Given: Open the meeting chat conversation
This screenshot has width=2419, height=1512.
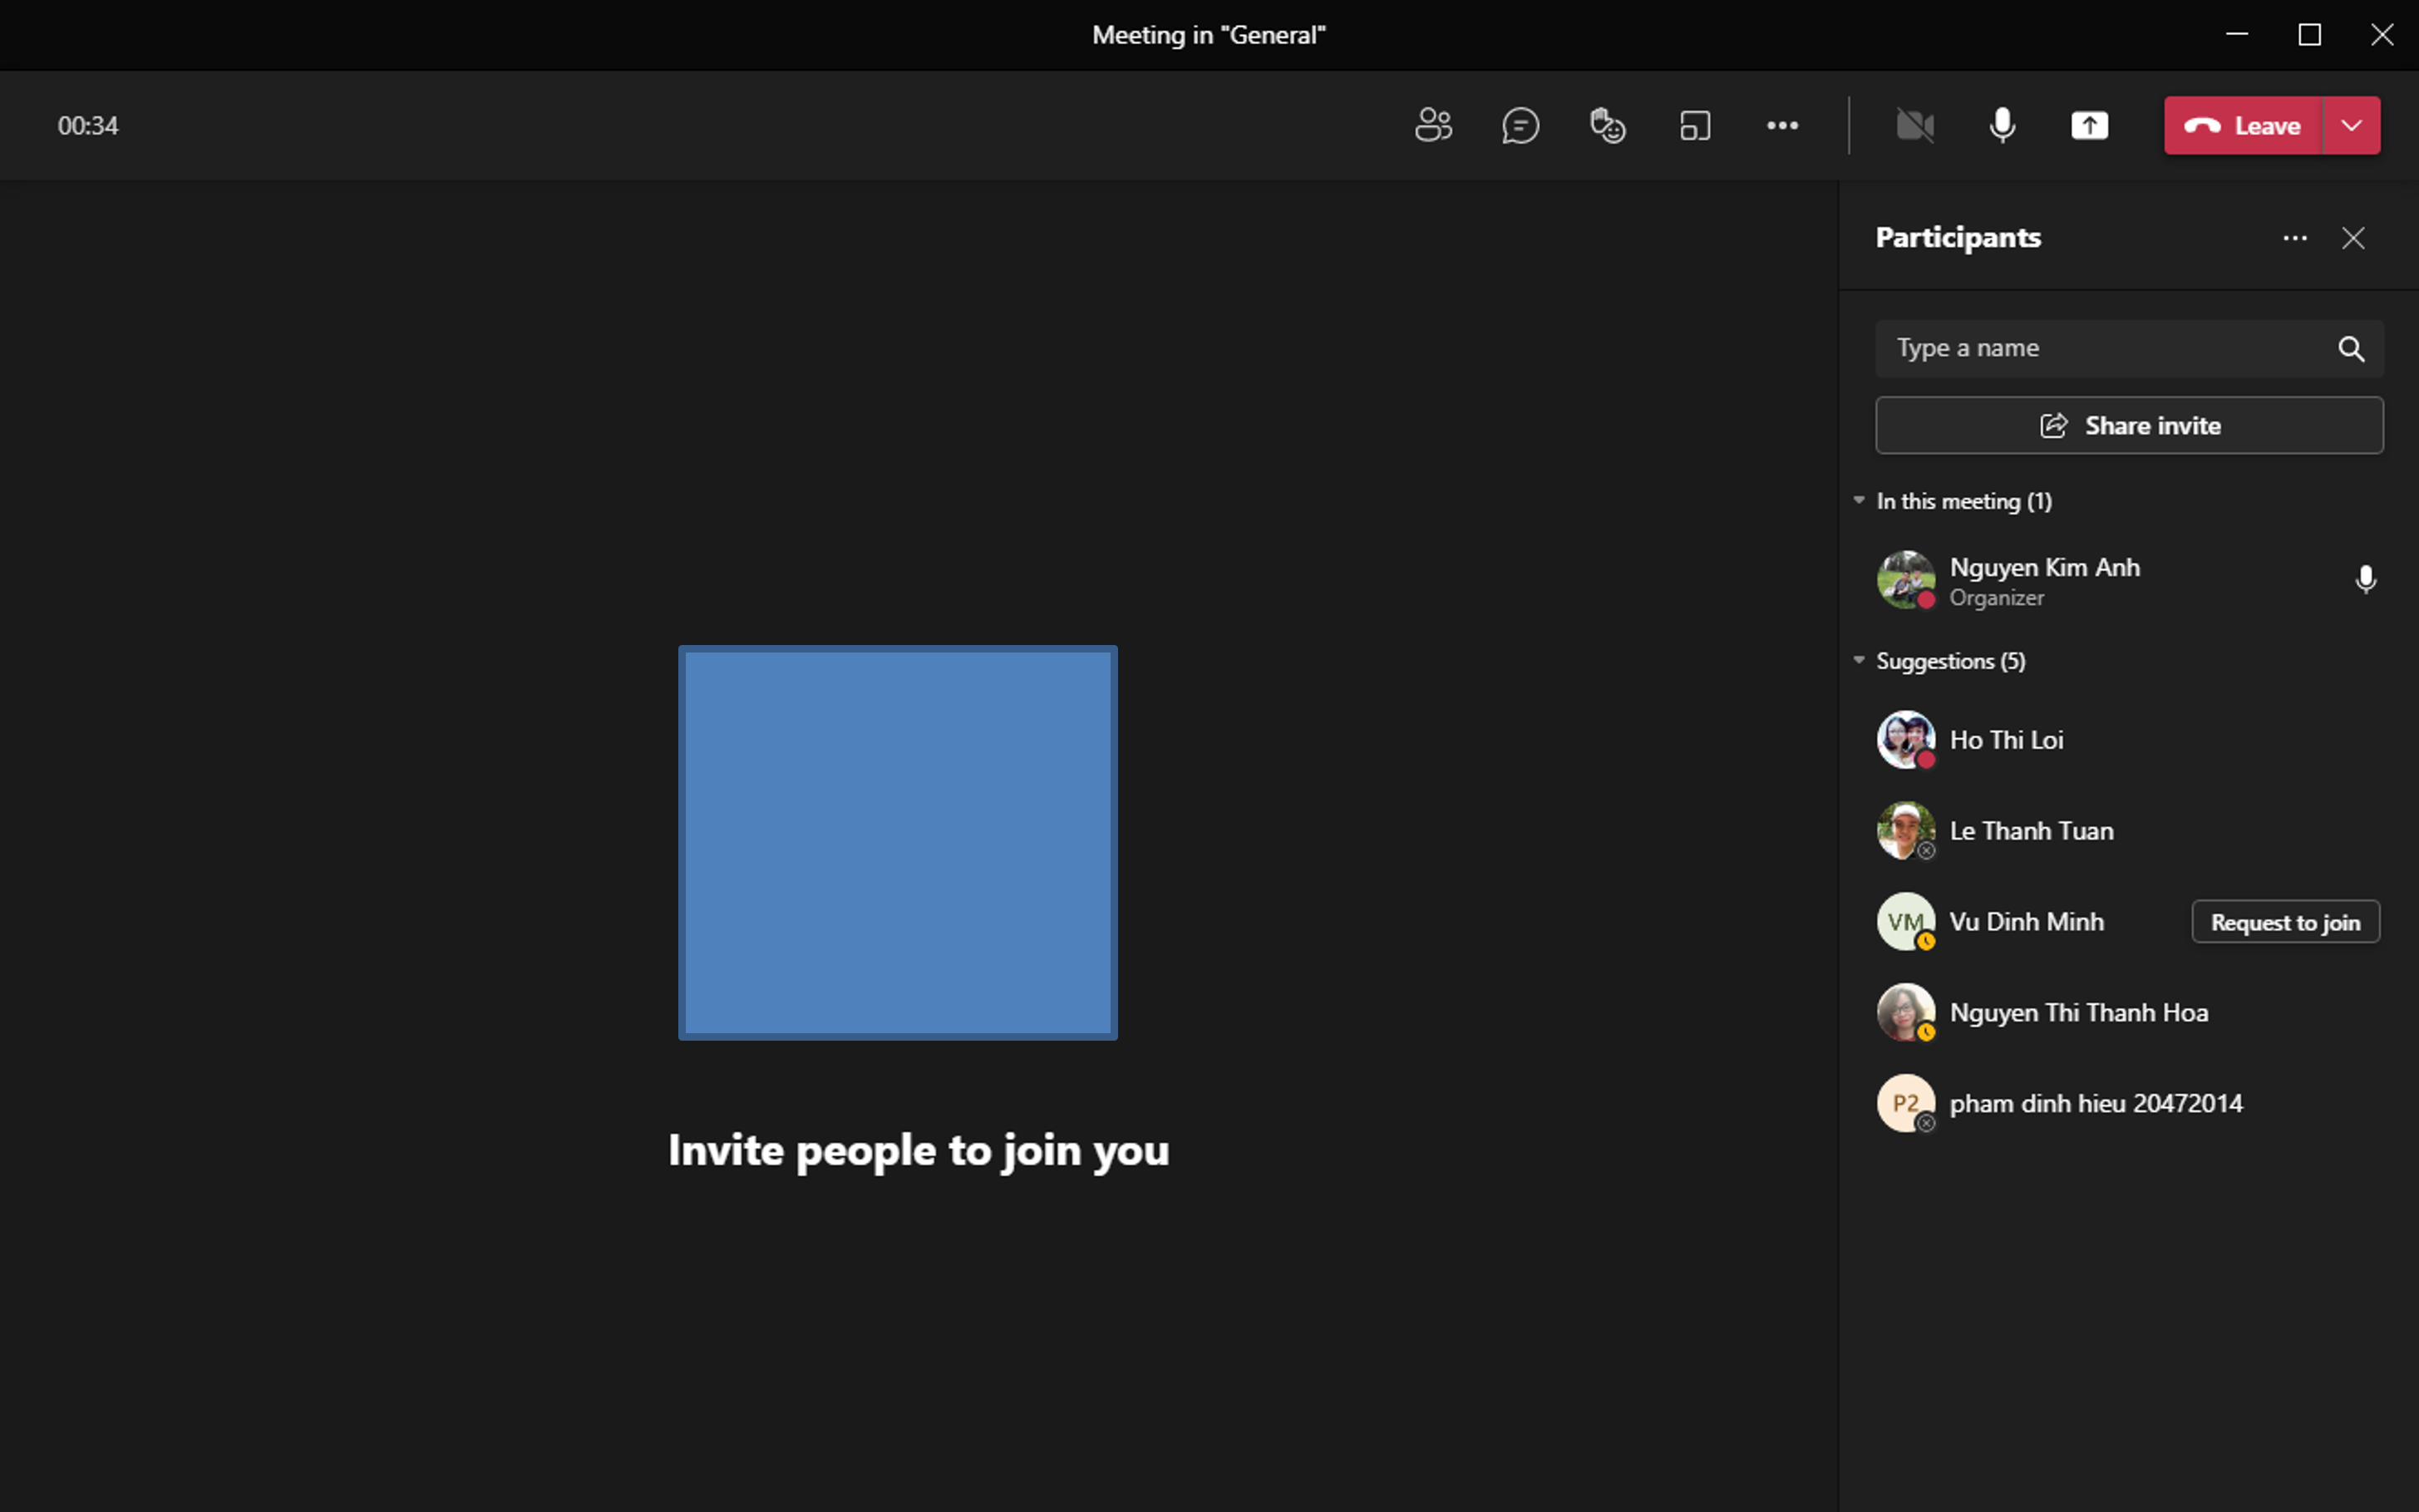Looking at the screenshot, I should (1520, 125).
